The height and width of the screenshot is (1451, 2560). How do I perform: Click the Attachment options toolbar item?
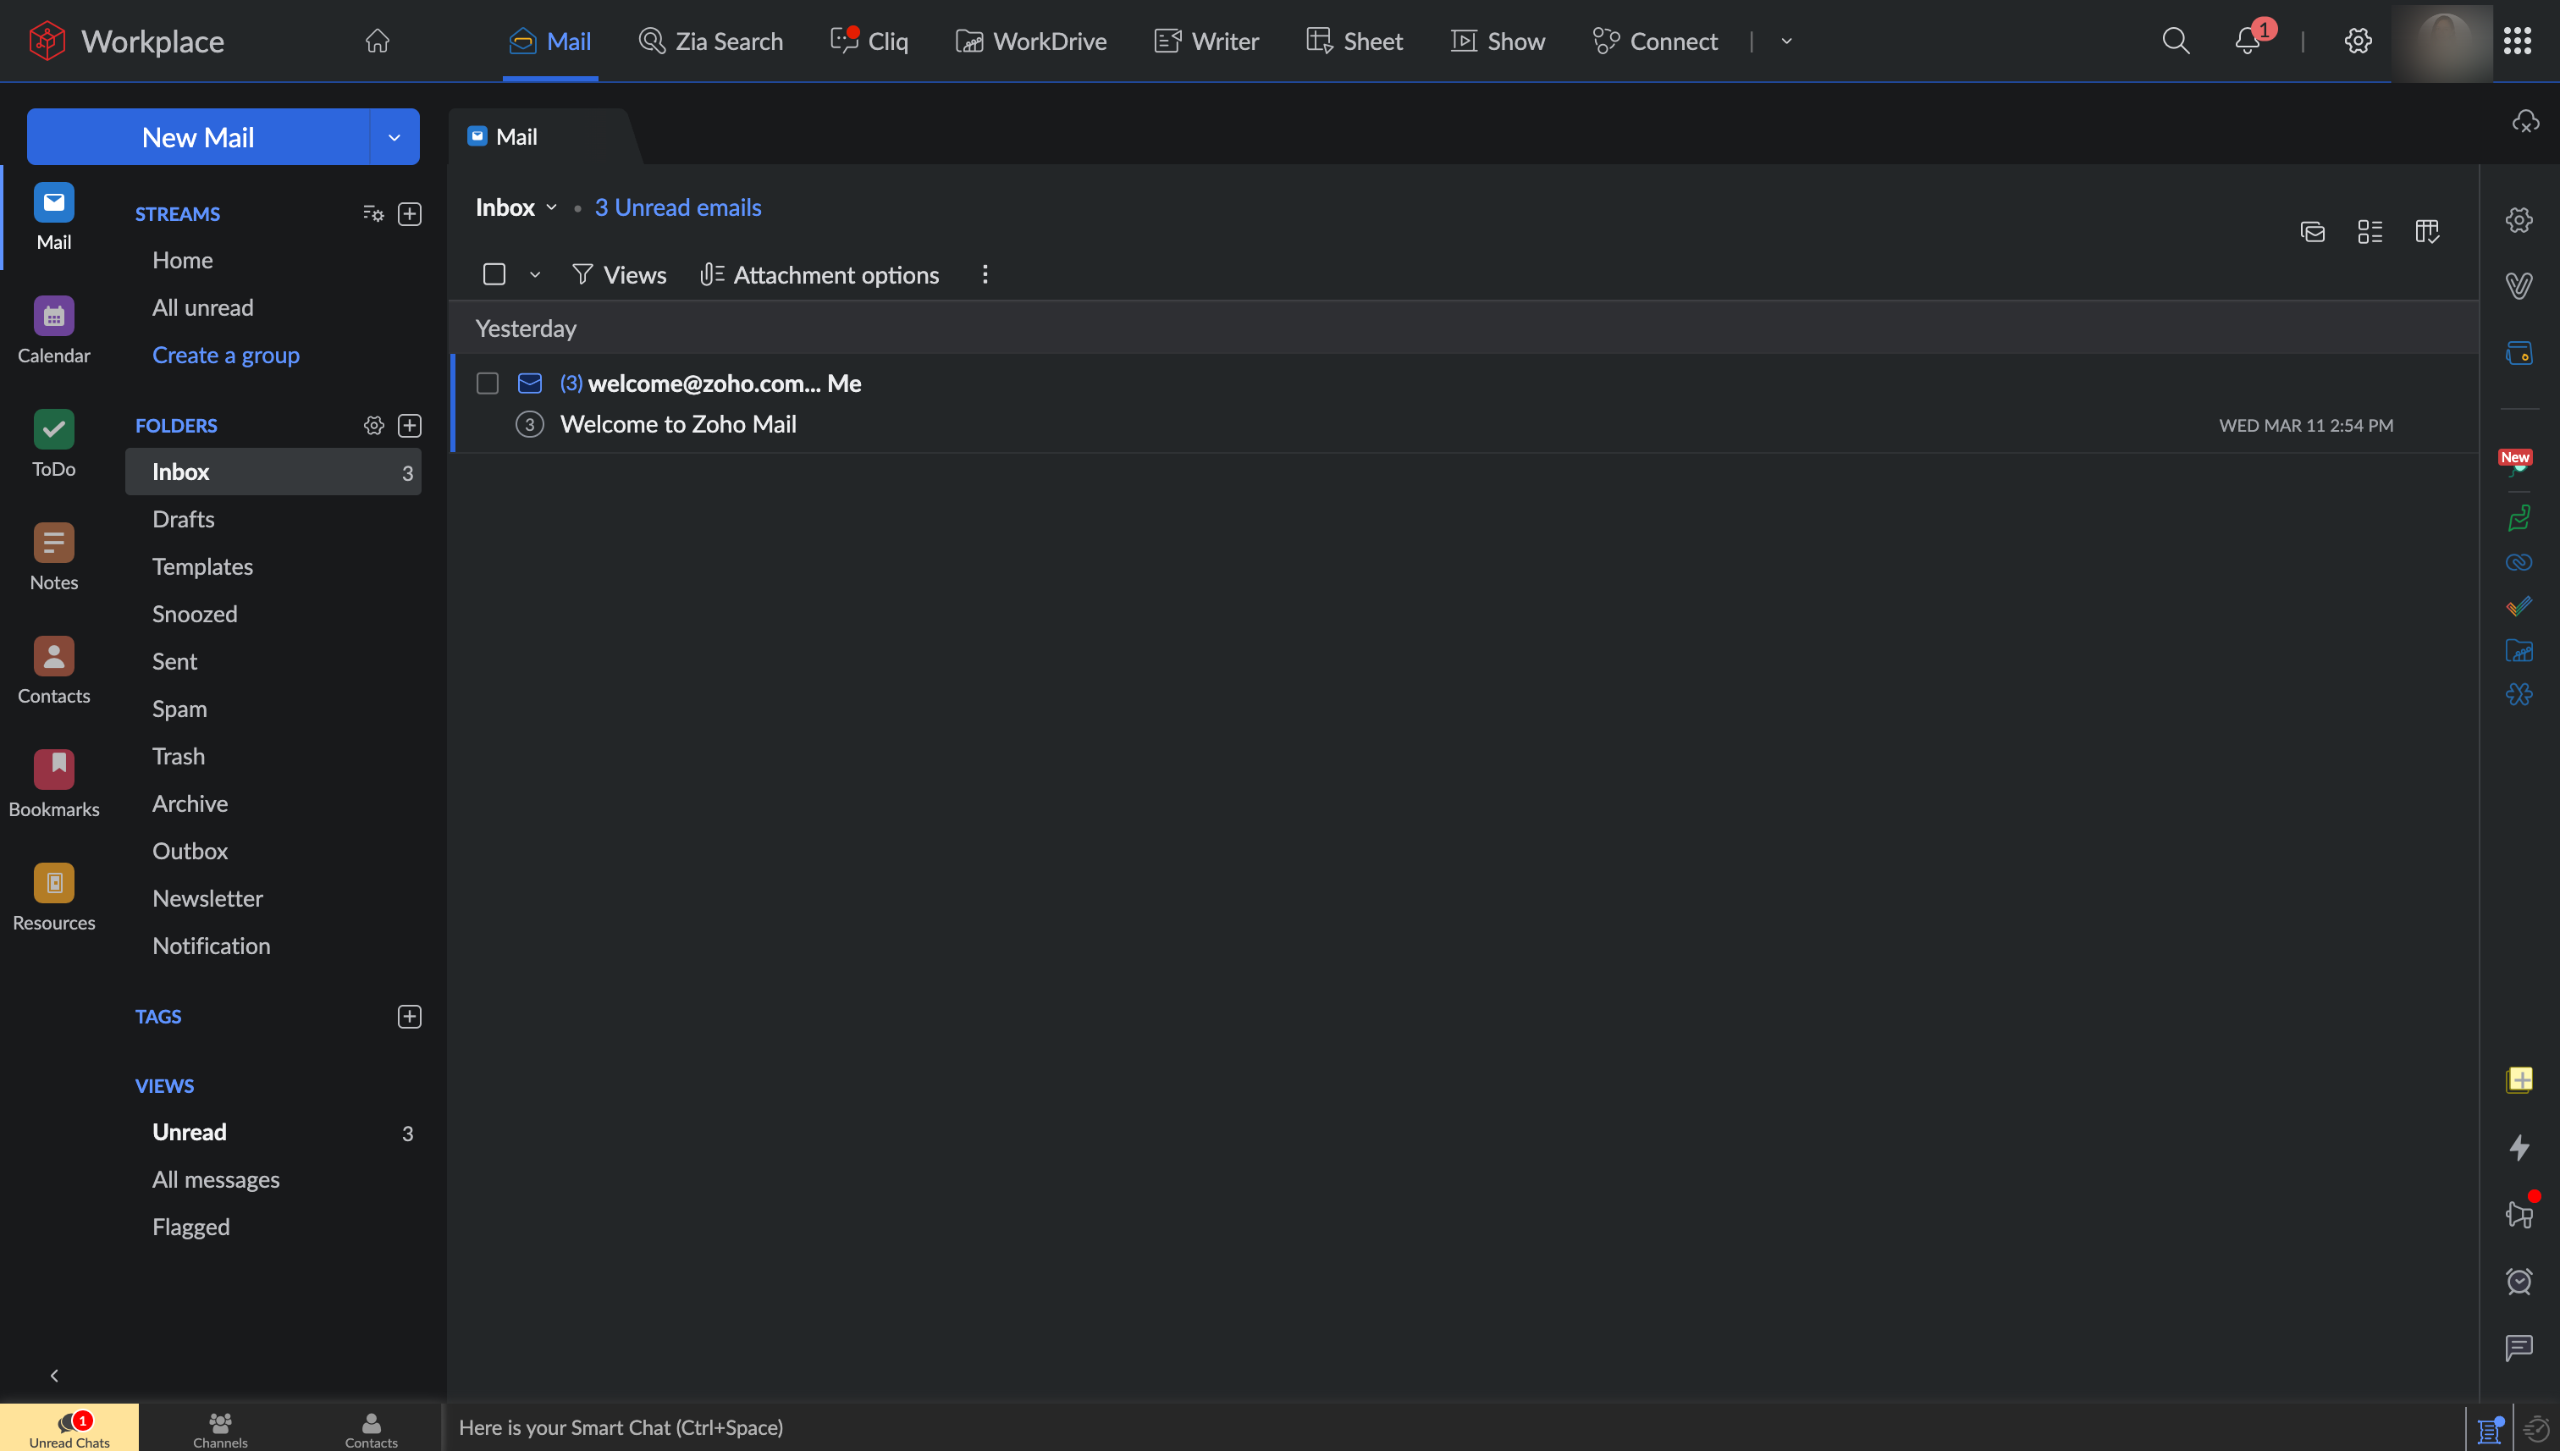tap(819, 275)
